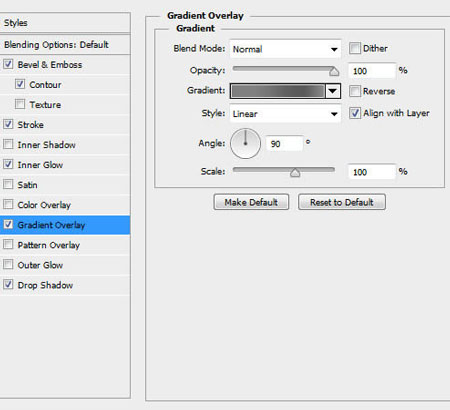Click the Scale value field
This screenshot has width=450, height=410.
point(372,172)
